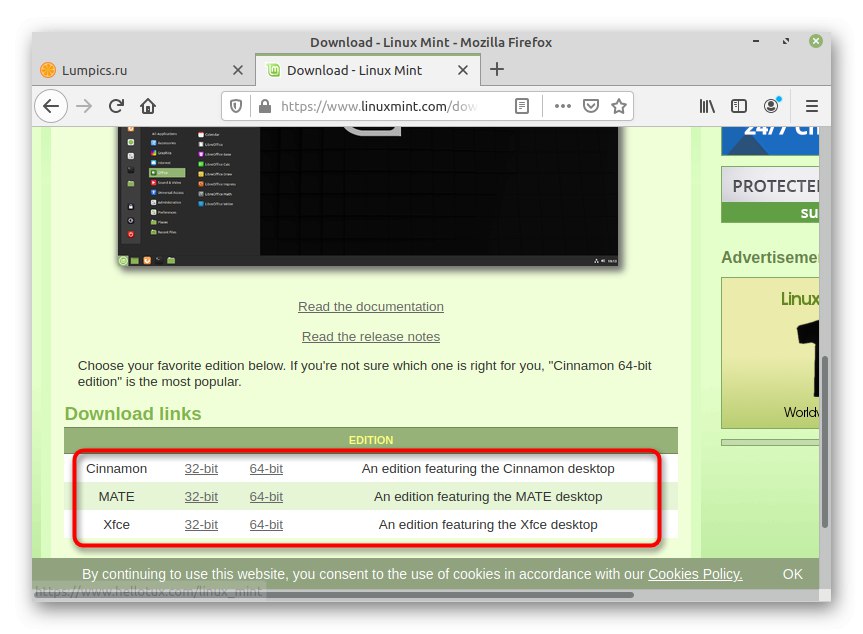
Task: Switch to the Lumpics.ru tab
Action: tap(143, 70)
